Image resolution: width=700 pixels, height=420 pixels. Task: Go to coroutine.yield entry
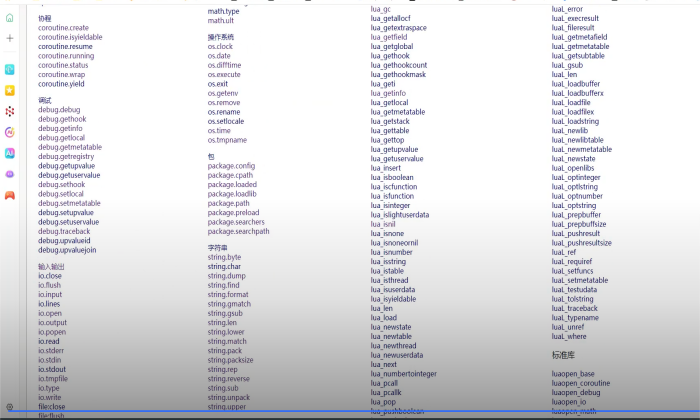pyautogui.click(x=61, y=84)
